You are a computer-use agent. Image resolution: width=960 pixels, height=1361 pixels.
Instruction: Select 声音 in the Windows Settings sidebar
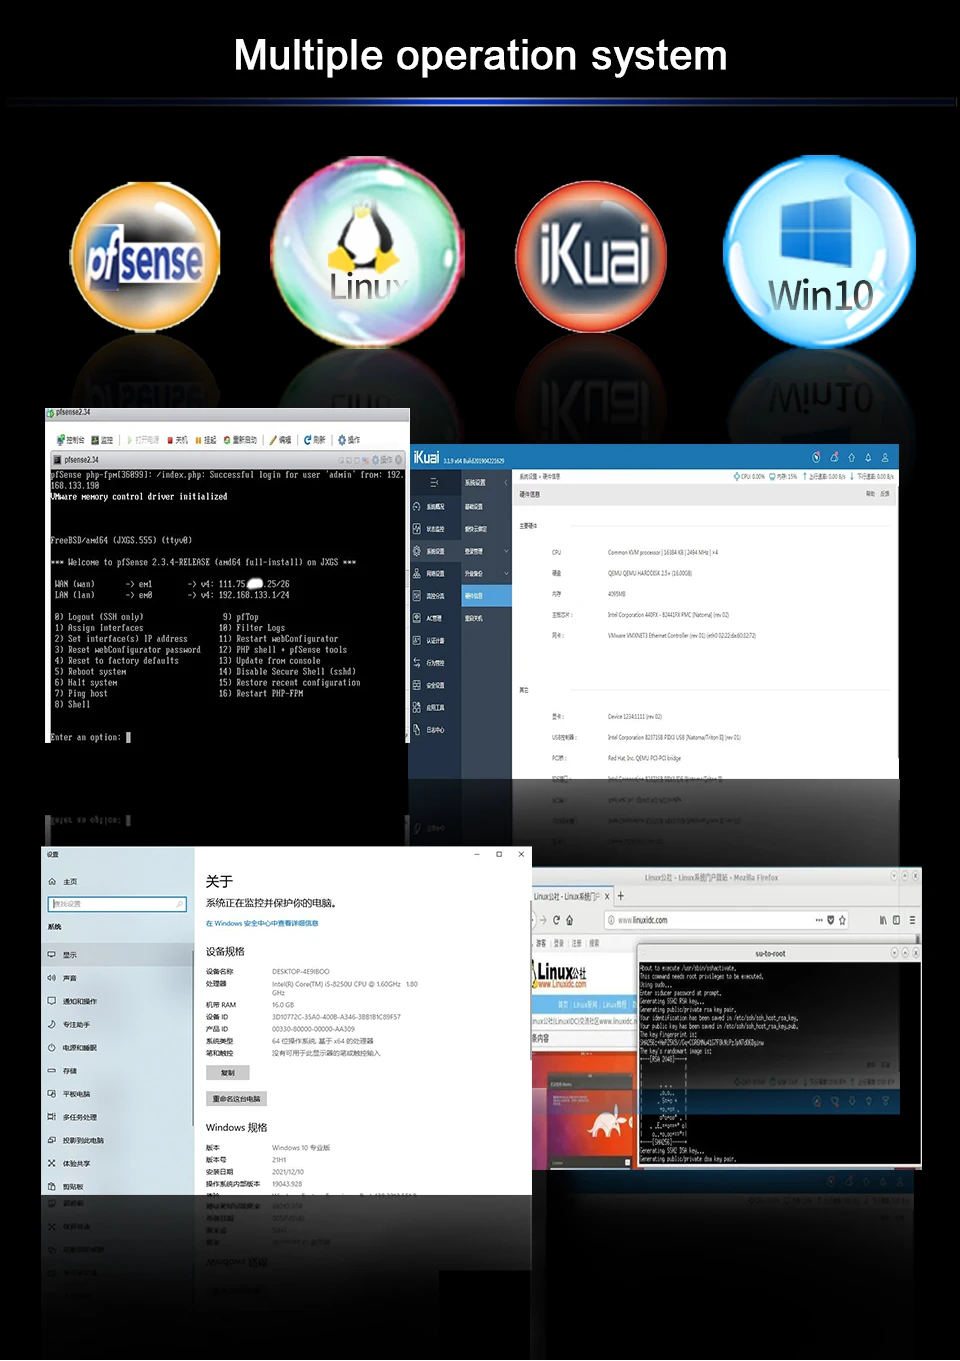pyautogui.click(x=117, y=978)
